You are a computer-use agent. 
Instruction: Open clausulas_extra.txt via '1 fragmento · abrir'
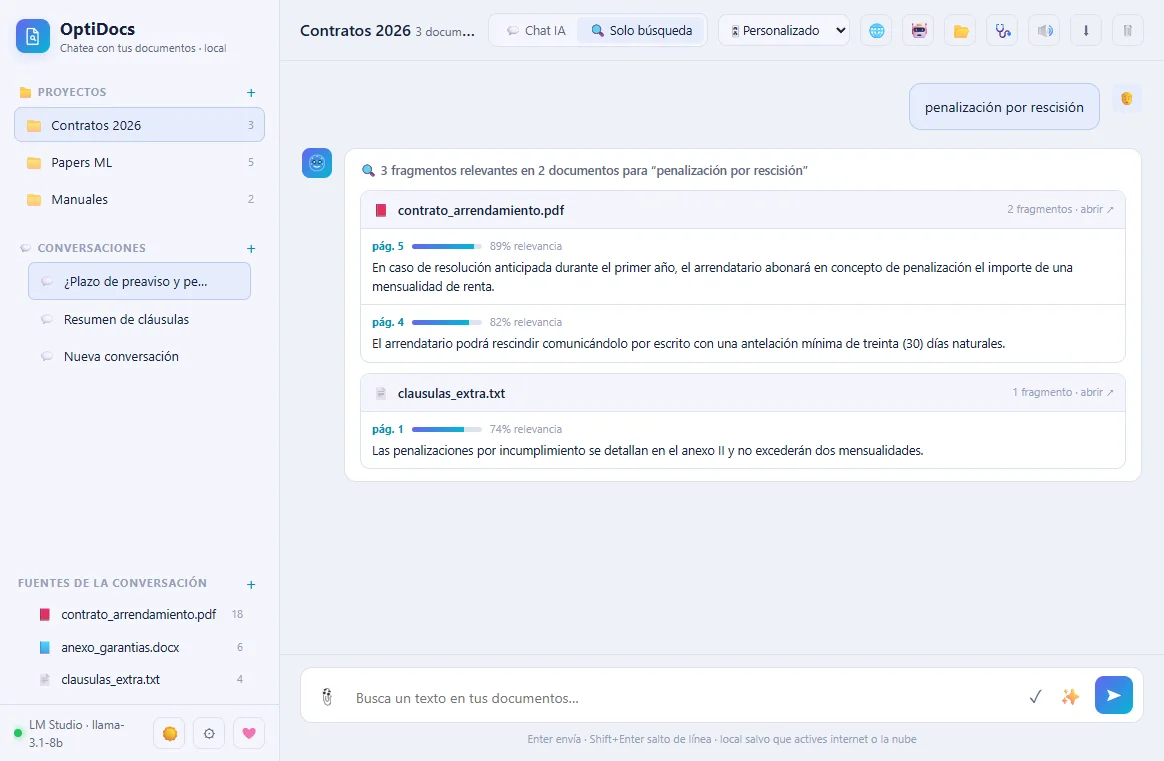tap(1063, 392)
